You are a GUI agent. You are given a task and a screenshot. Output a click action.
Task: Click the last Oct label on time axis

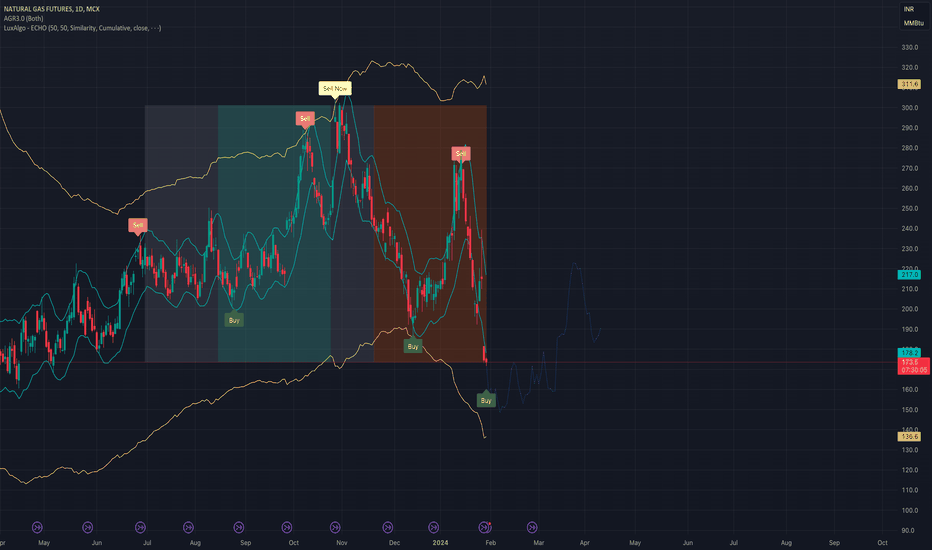click(883, 543)
